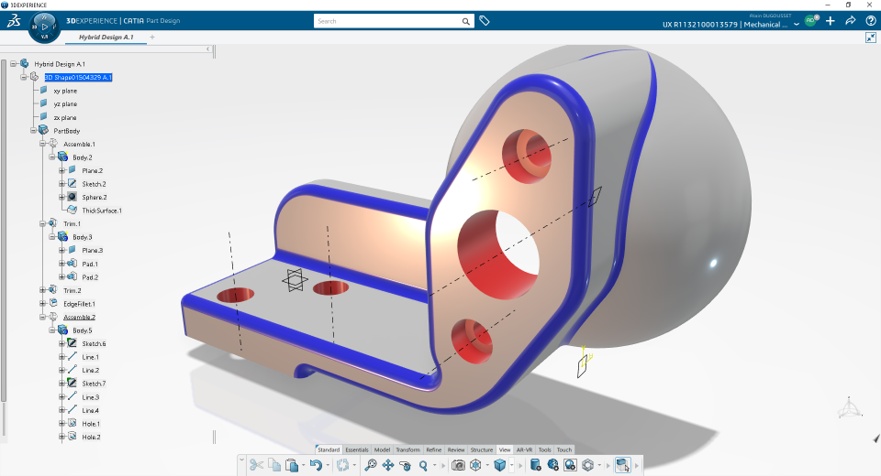Expand the Pad.1 node
This screenshot has width=881, height=476.
62,264
